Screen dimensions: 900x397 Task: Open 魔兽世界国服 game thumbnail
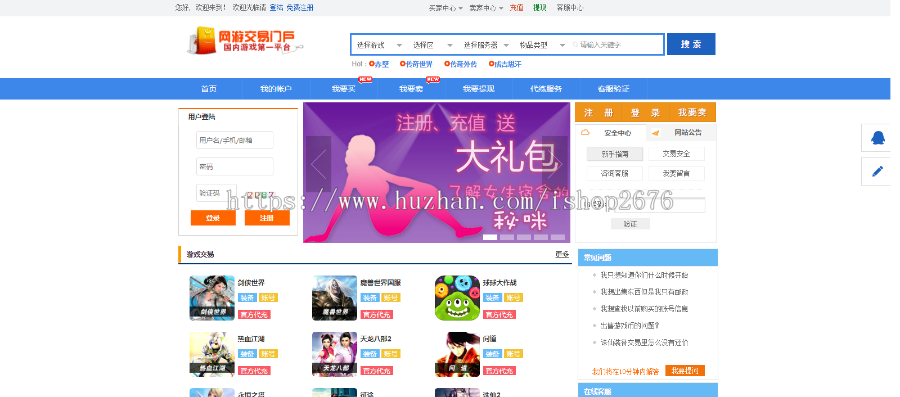coord(335,298)
